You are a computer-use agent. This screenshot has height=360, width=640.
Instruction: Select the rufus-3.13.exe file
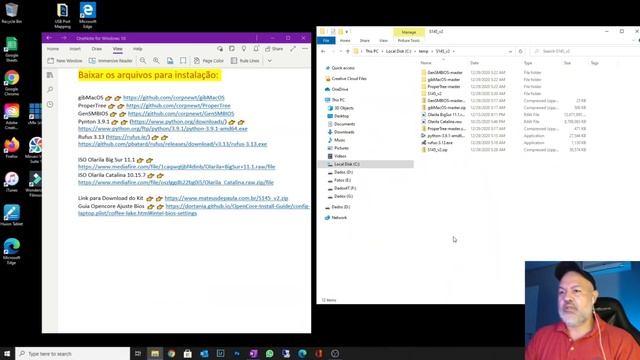point(440,143)
